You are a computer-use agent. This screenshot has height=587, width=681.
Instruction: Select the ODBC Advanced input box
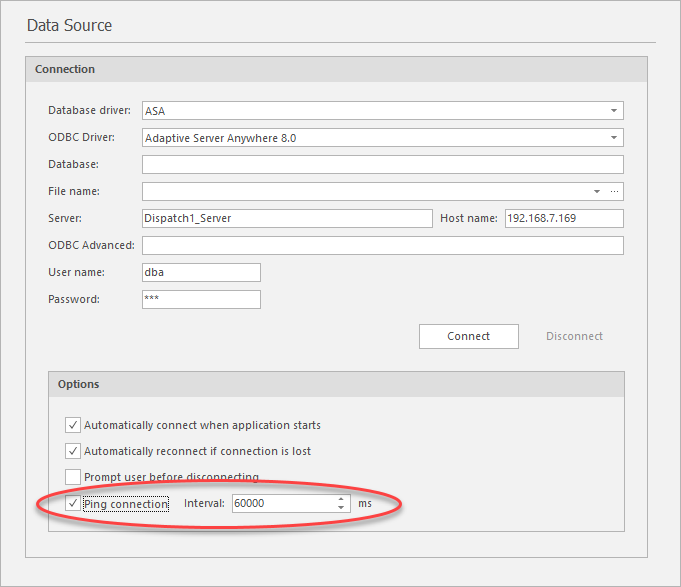(x=382, y=245)
